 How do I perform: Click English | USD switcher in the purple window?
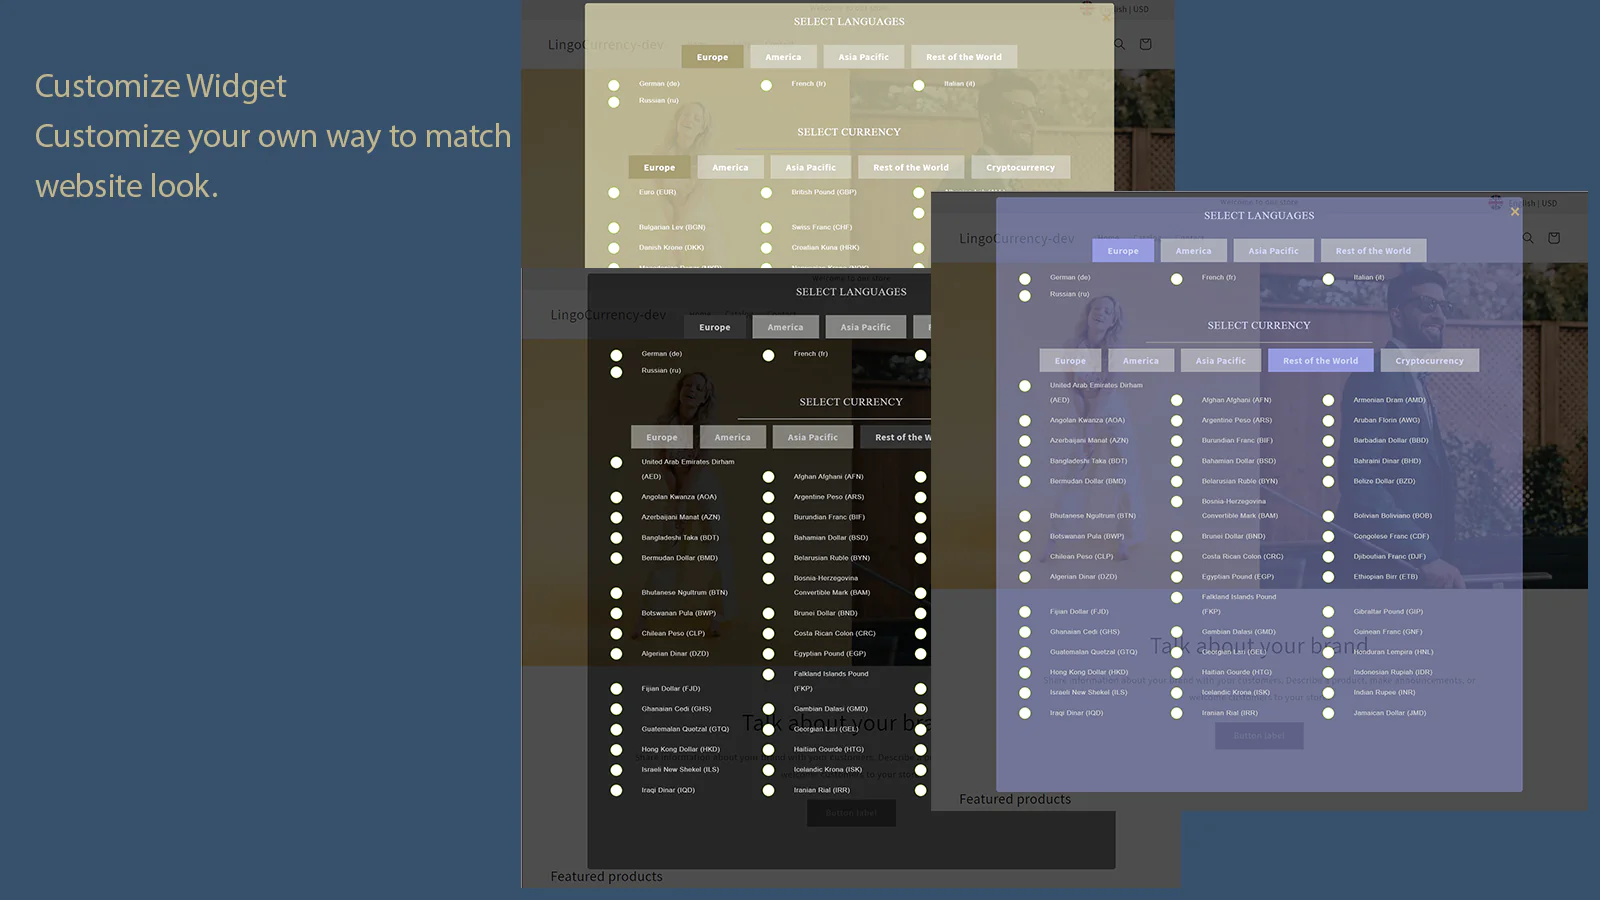(1532, 203)
